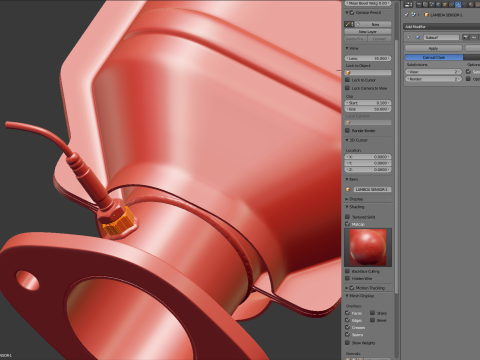
Task: Toggle the first Subsurf Options checkbox
Action: pos(468,72)
